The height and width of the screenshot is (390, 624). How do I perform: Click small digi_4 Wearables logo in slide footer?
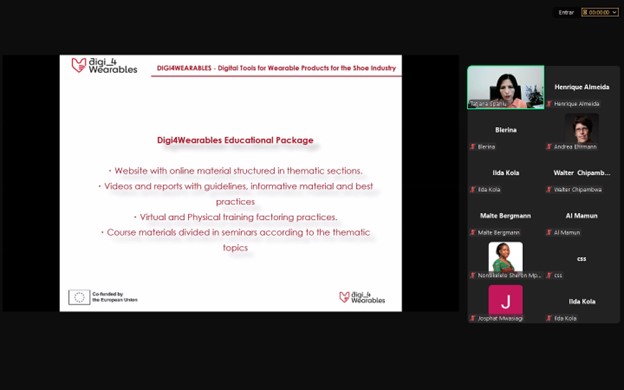(x=362, y=297)
